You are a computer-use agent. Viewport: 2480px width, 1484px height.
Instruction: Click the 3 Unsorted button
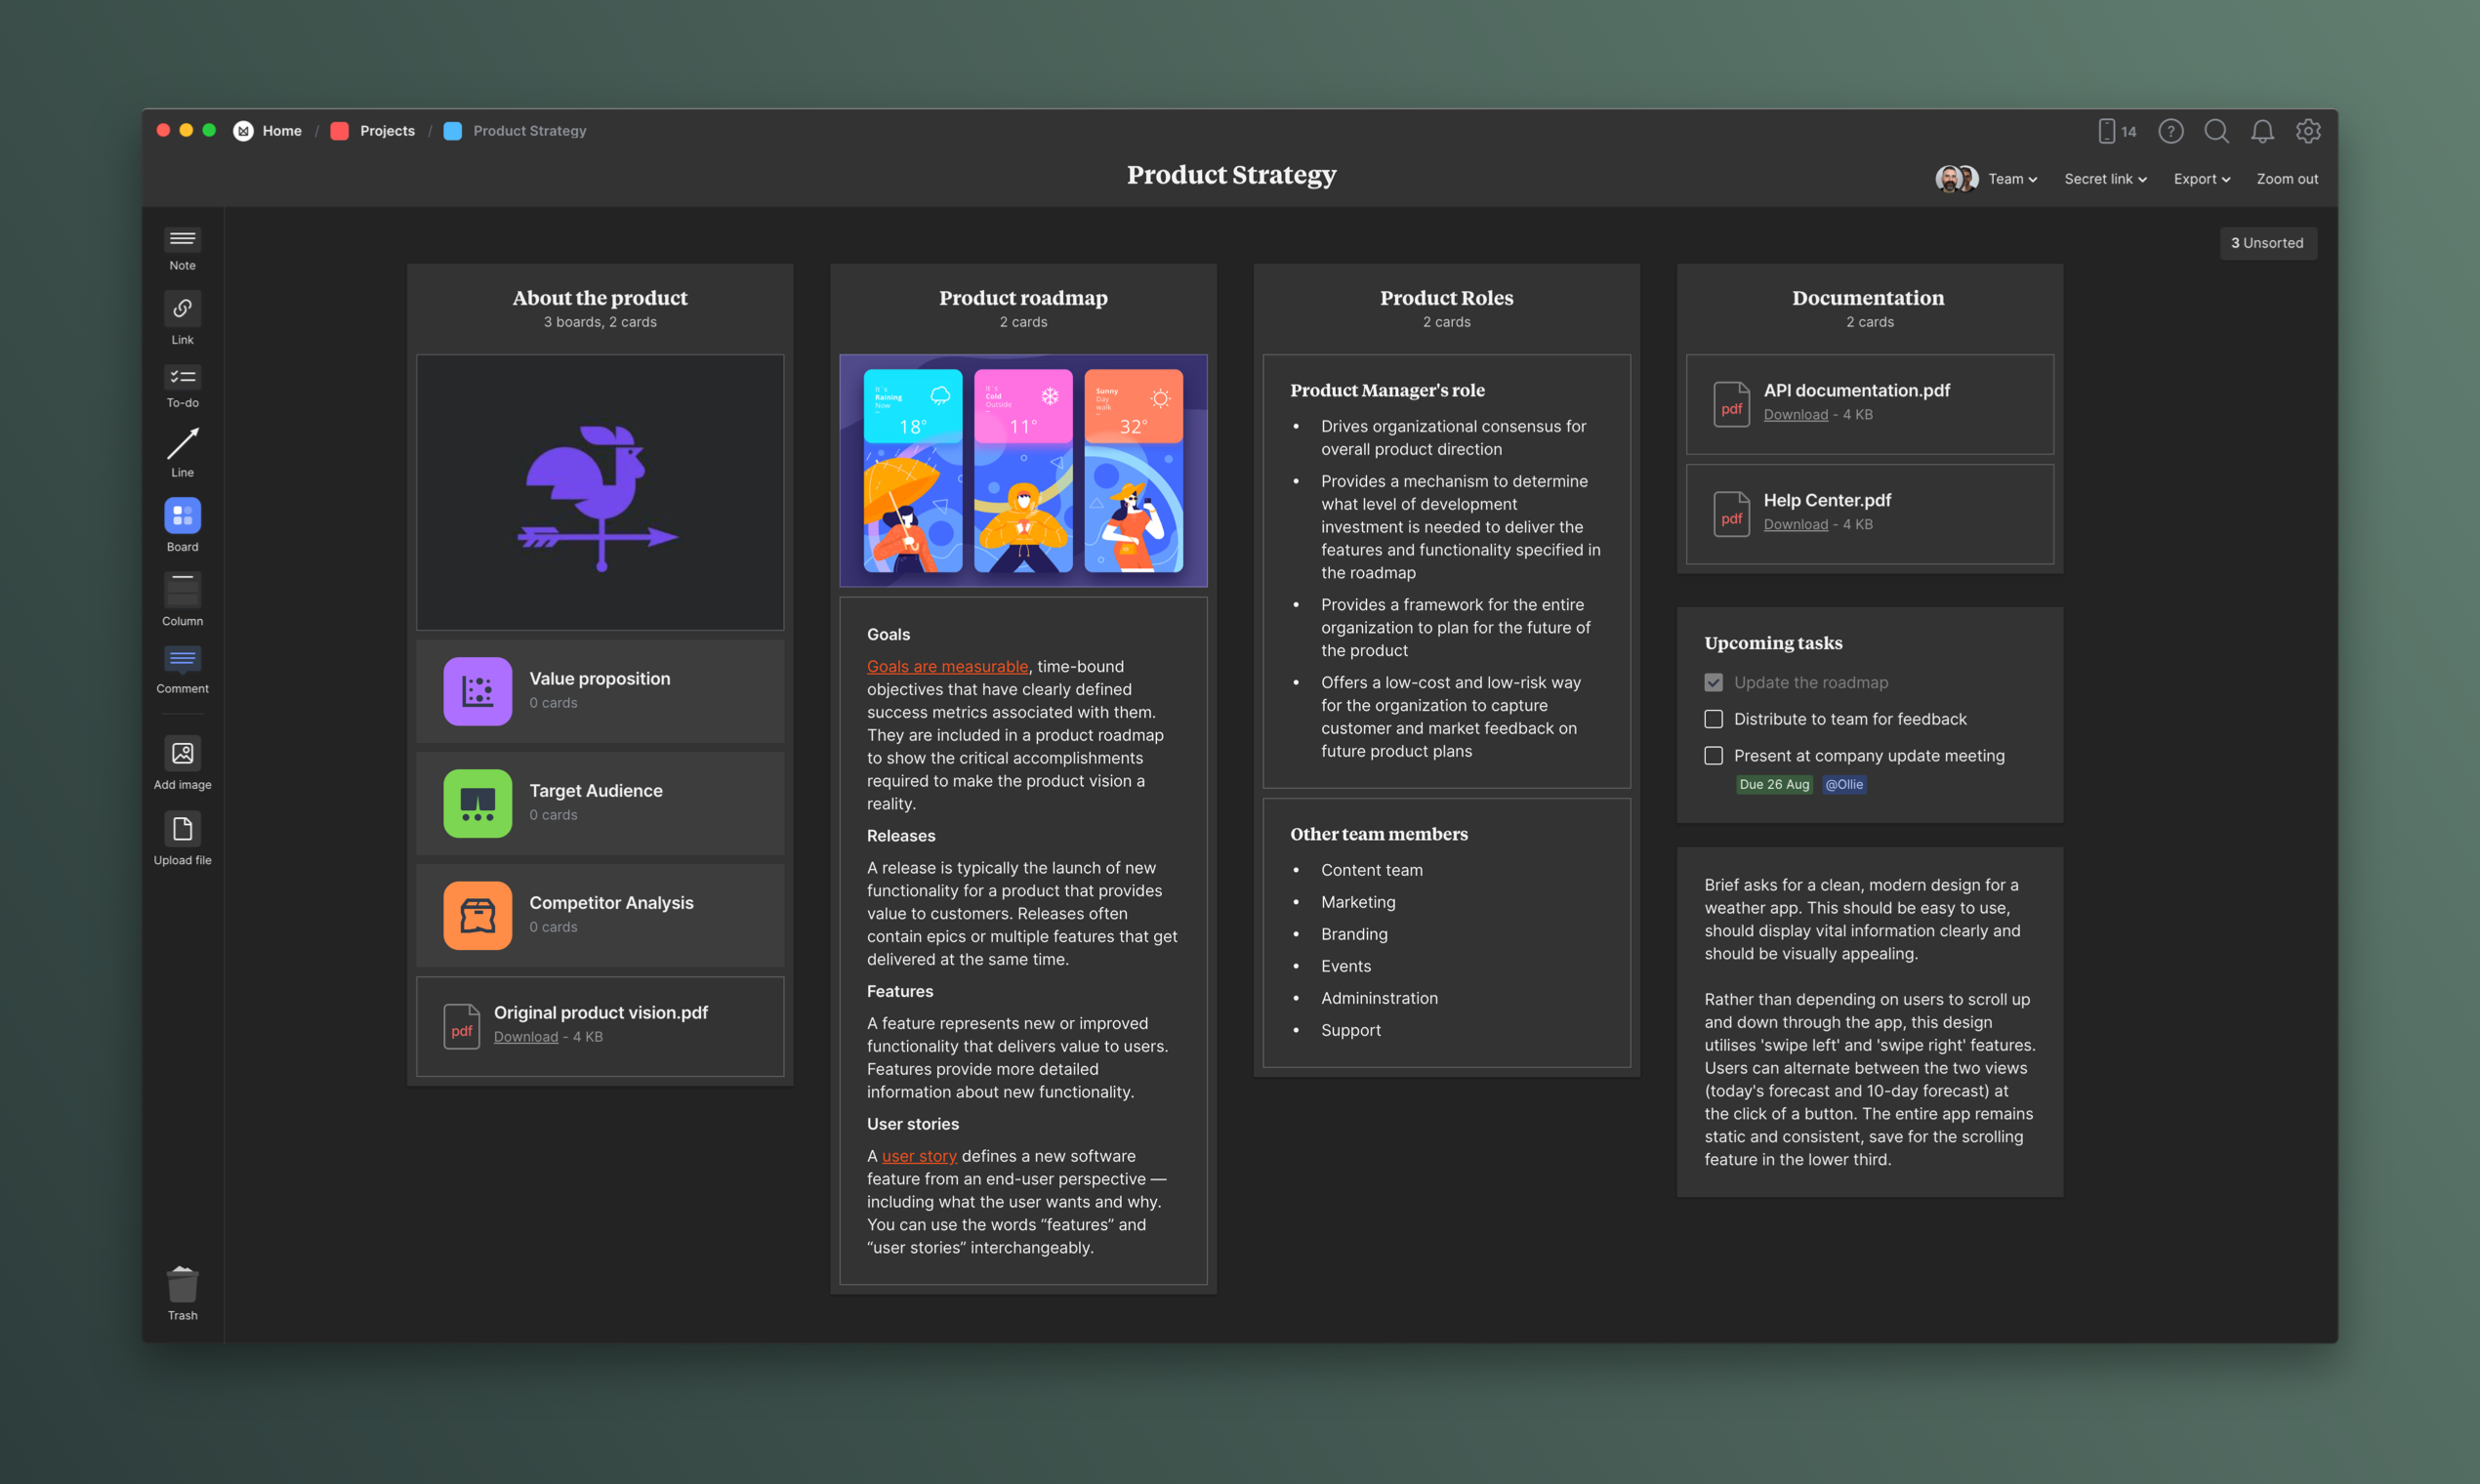[x=2267, y=243]
